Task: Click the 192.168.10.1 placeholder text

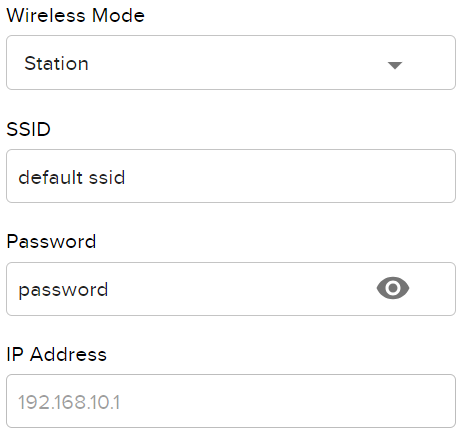Action: (x=69, y=402)
